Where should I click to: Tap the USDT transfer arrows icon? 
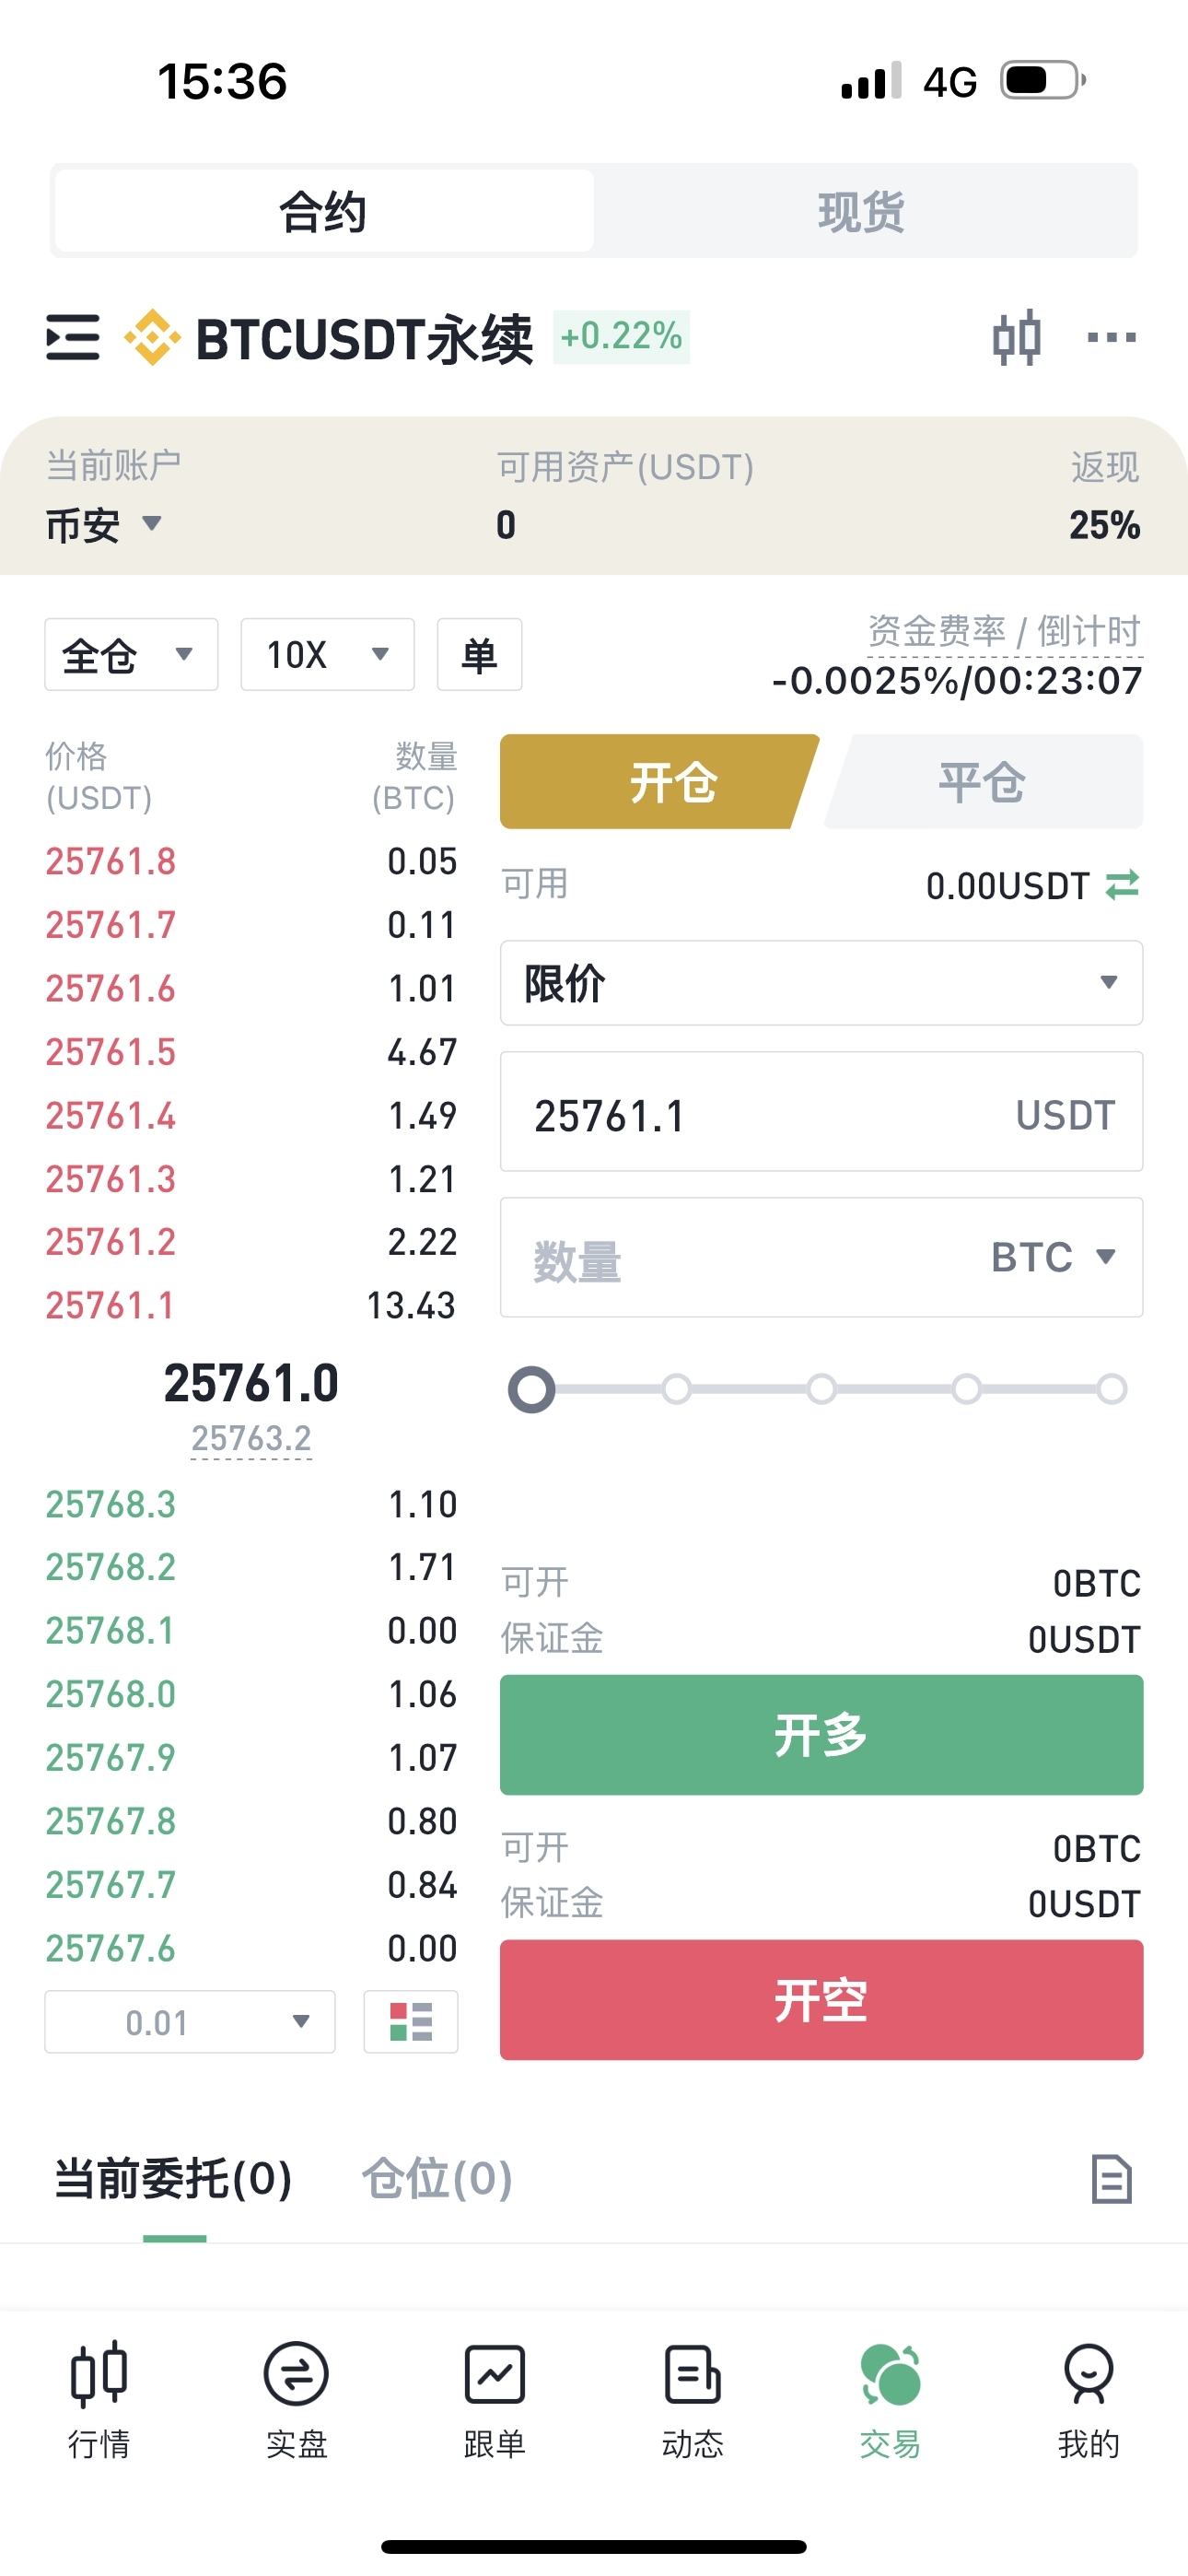(1122, 885)
